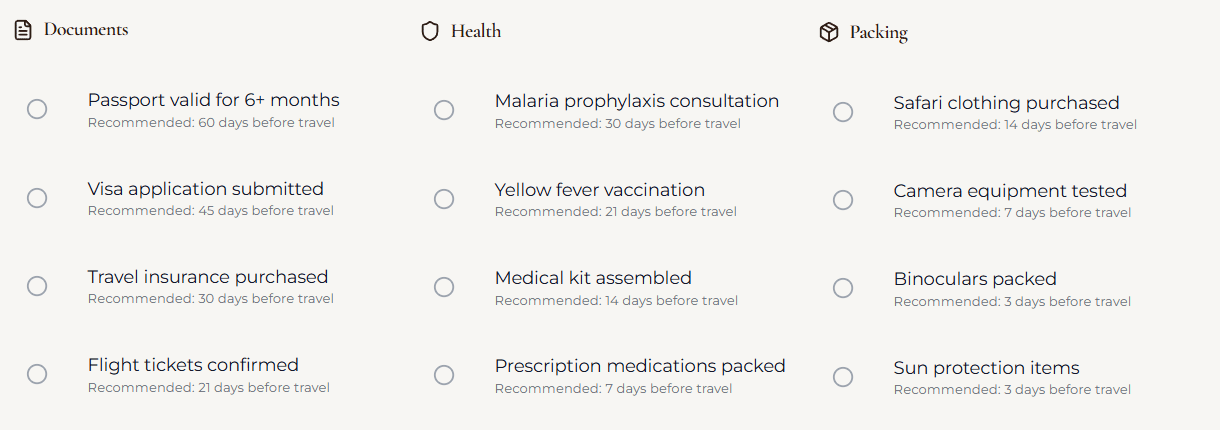The height and width of the screenshot is (430, 1220).
Task: Click the Packing box icon
Action: pyautogui.click(x=828, y=33)
